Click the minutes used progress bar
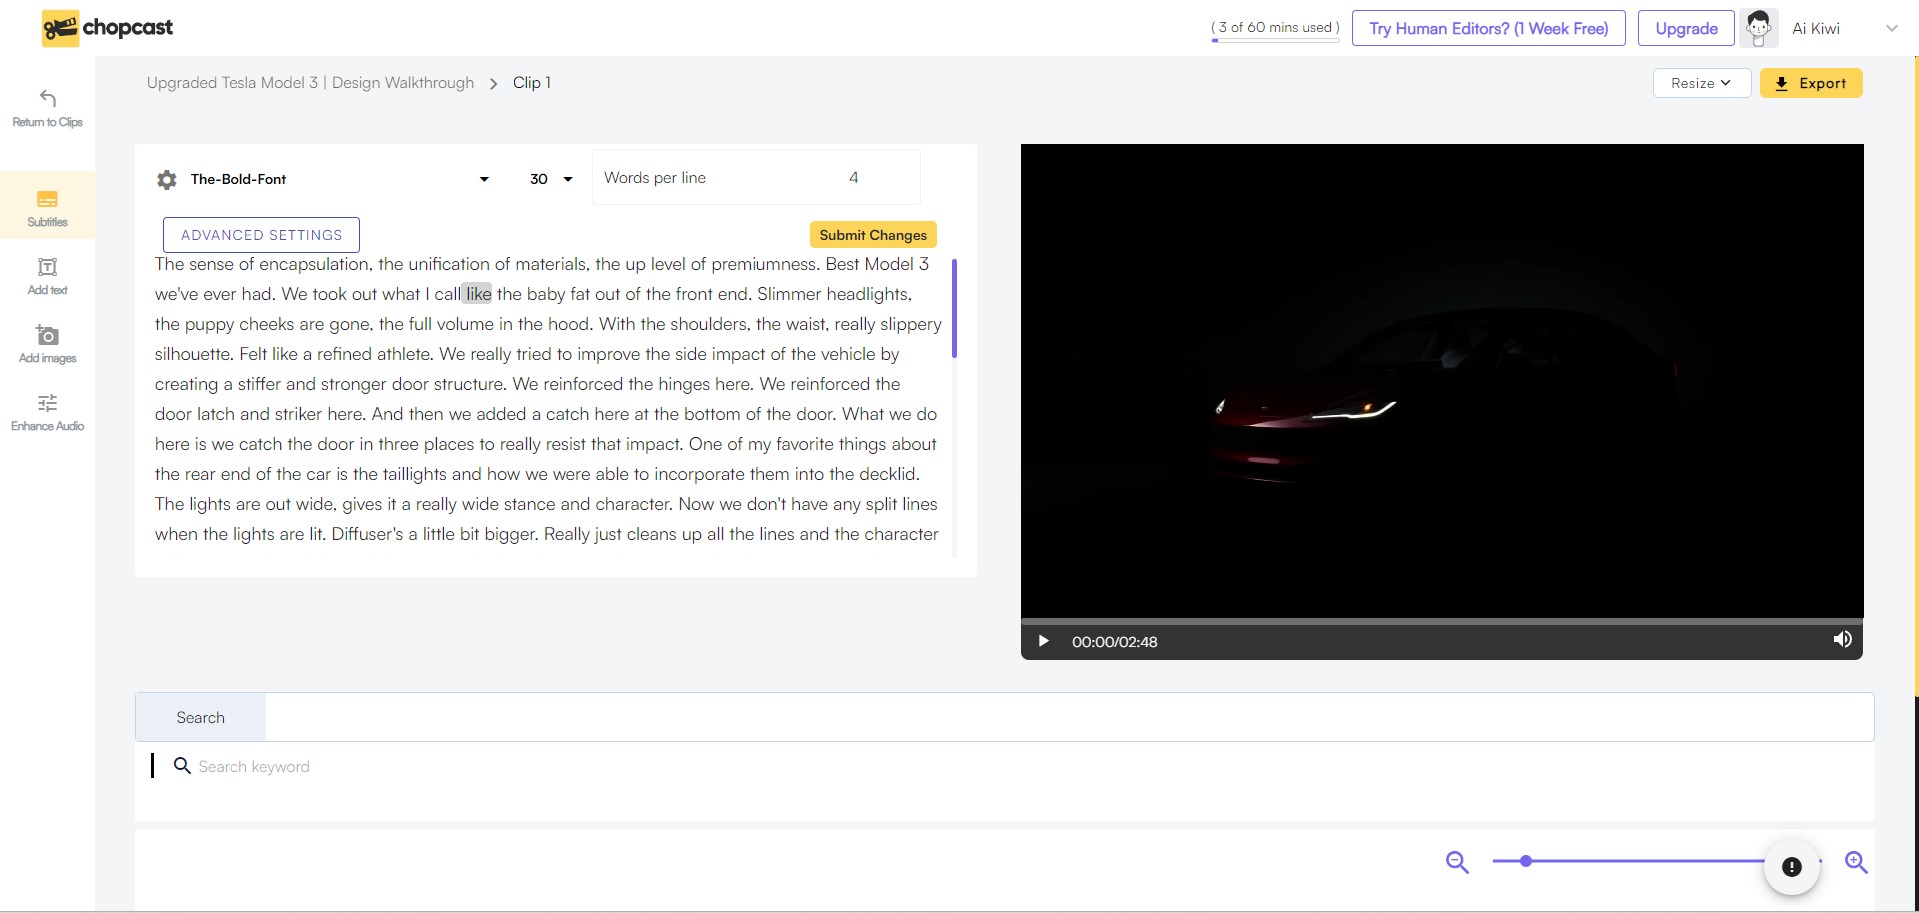 [1275, 41]
